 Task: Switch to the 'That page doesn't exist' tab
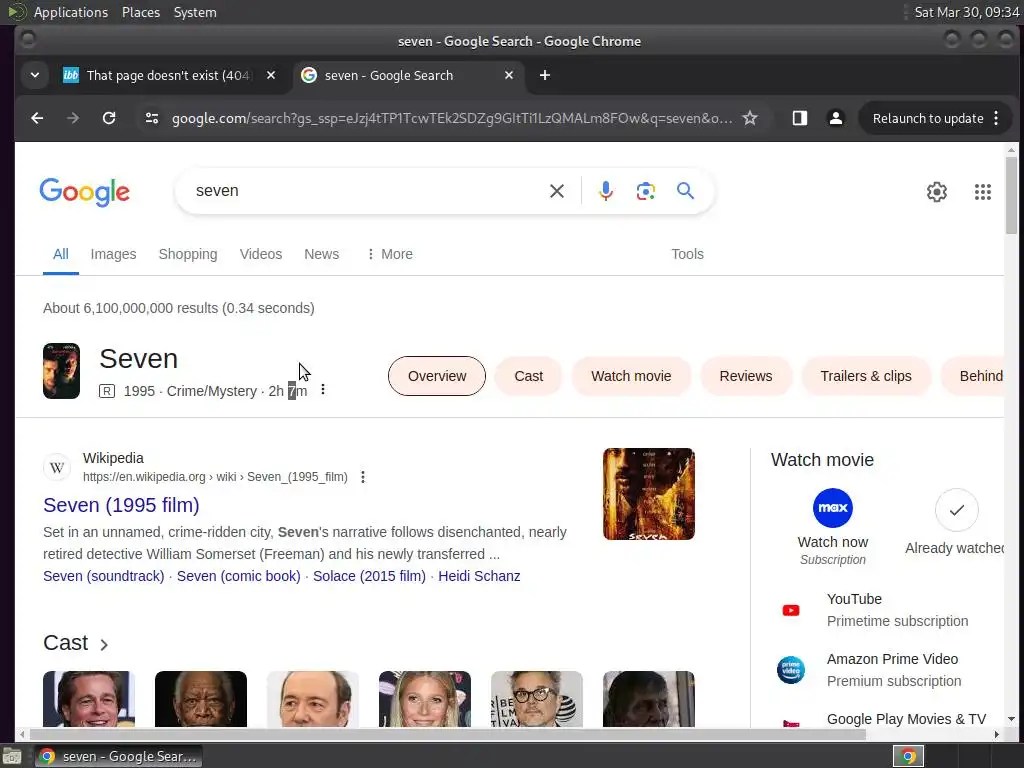click(x=168, y=75)
